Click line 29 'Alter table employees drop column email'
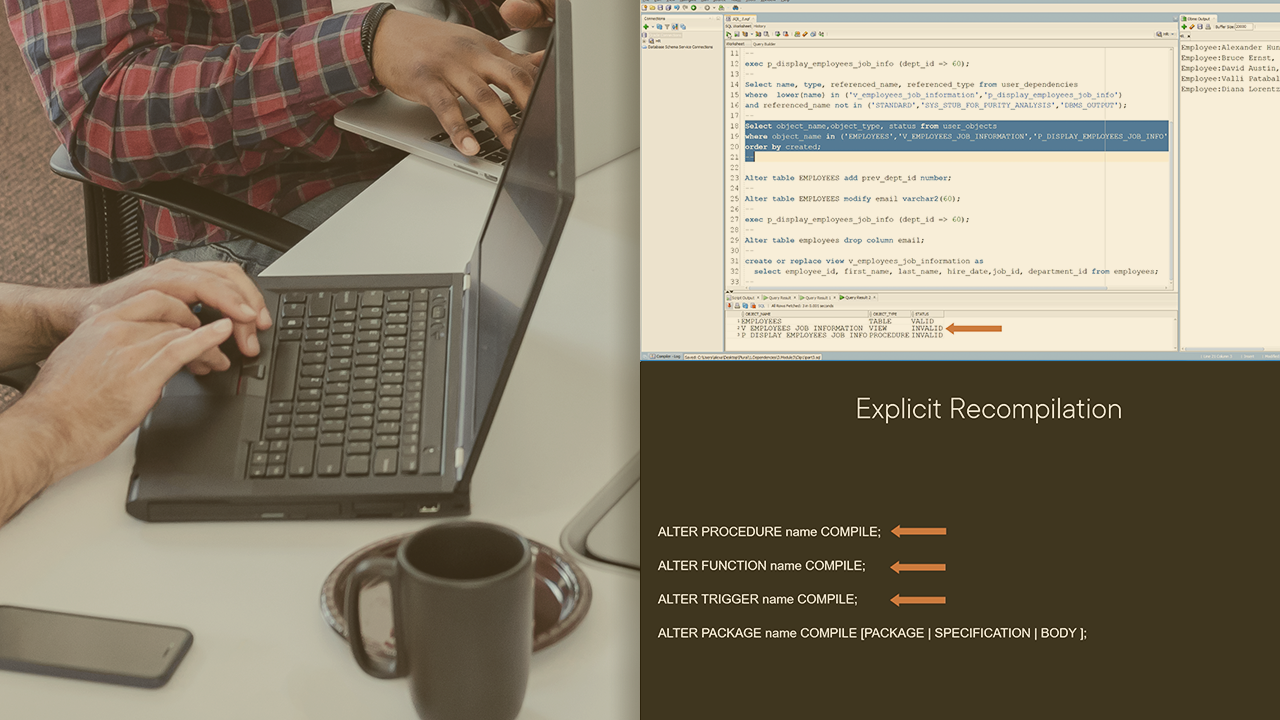The width and height of the screenshot is (1280, 720). coord(834,240)
